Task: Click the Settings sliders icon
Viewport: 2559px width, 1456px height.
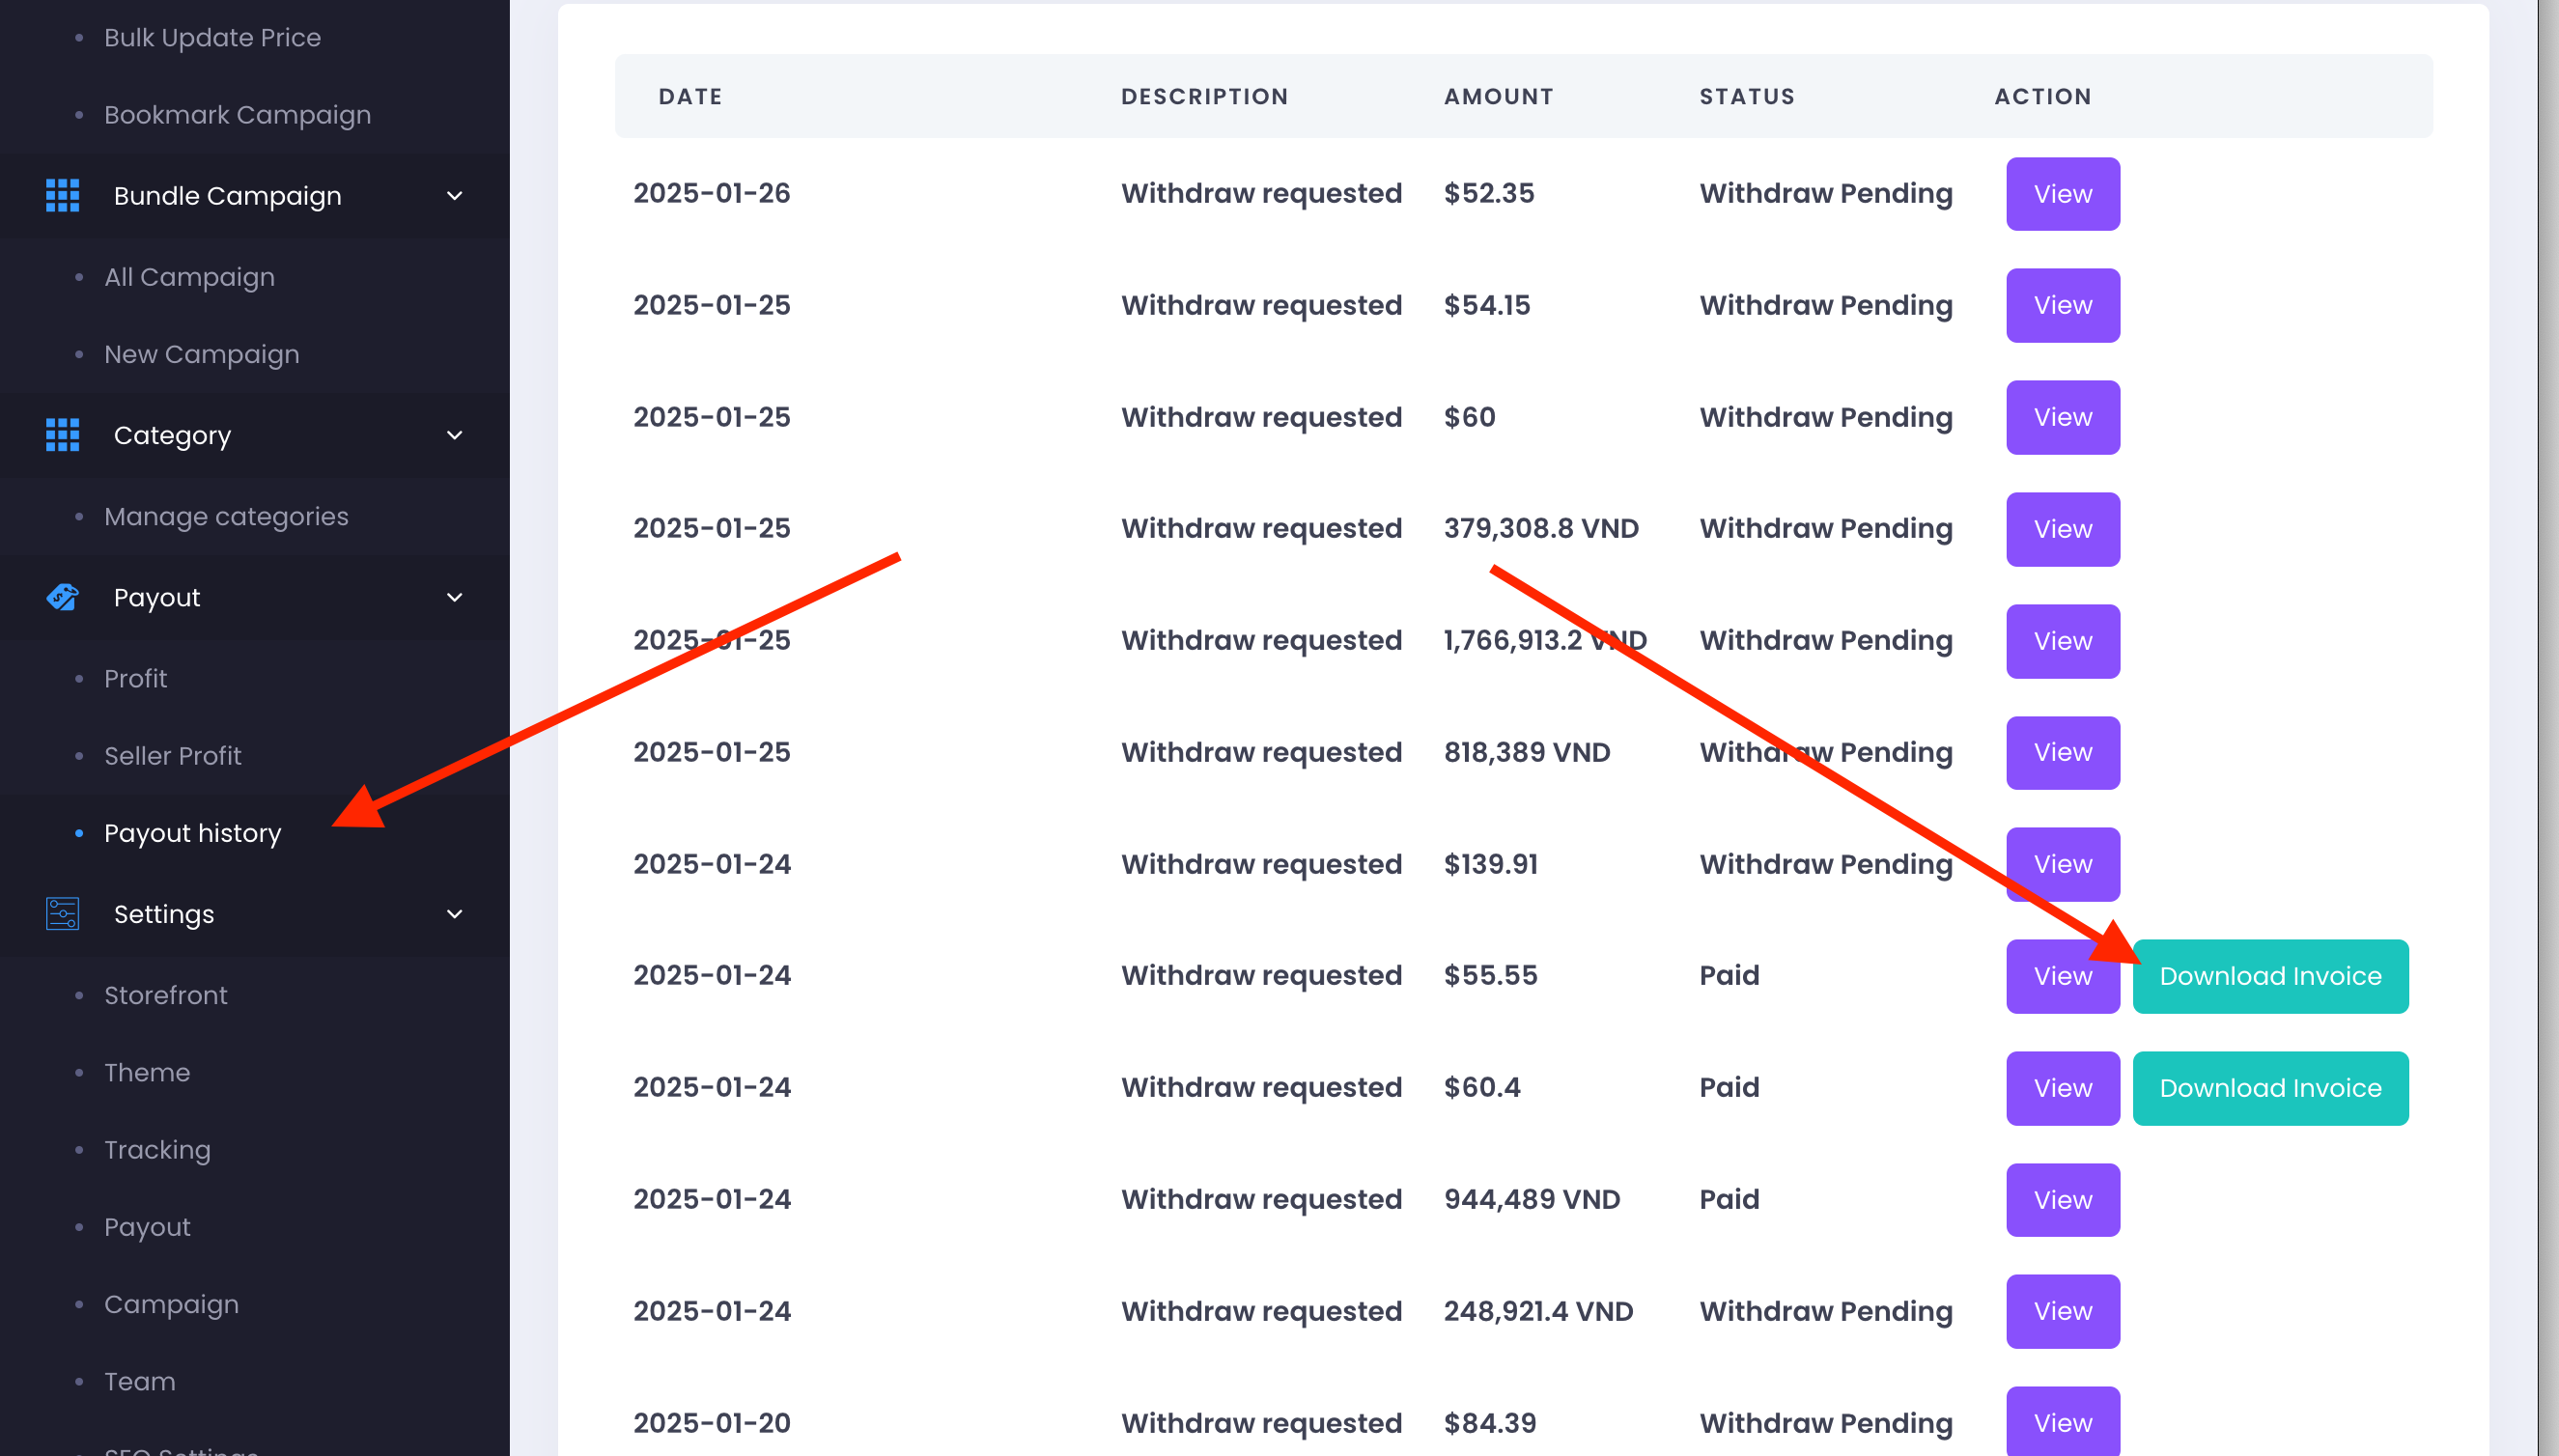Action: click(62, 914)
